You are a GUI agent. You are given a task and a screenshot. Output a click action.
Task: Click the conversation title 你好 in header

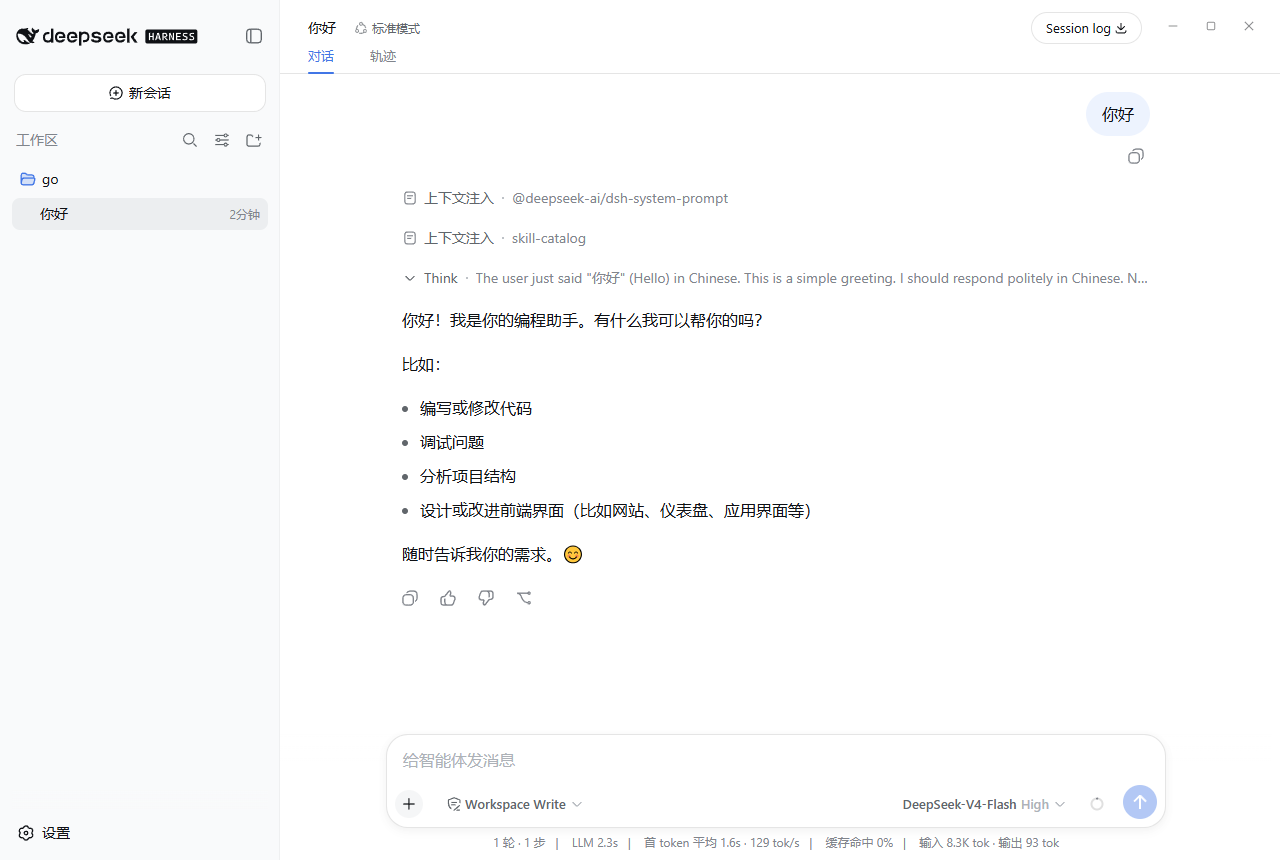coord(322,28)
